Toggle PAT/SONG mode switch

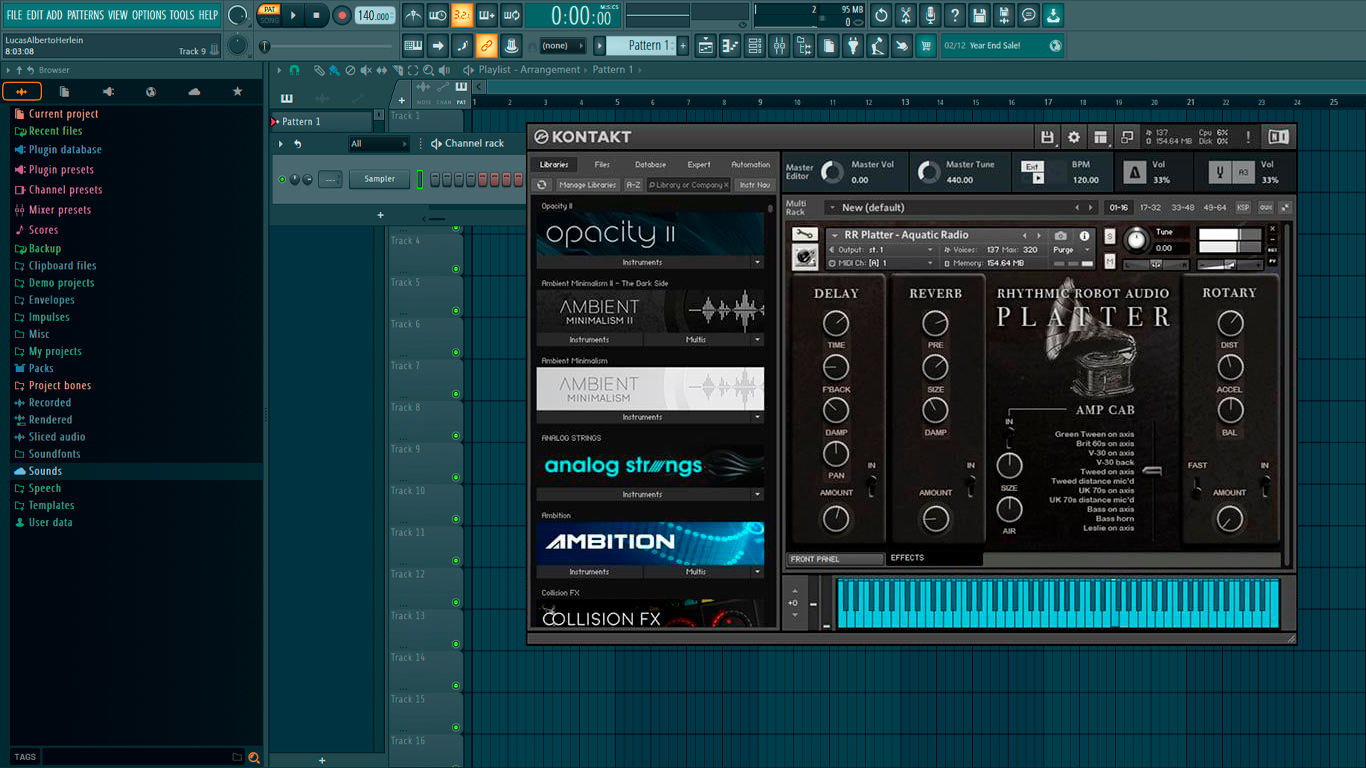point(269,15)
